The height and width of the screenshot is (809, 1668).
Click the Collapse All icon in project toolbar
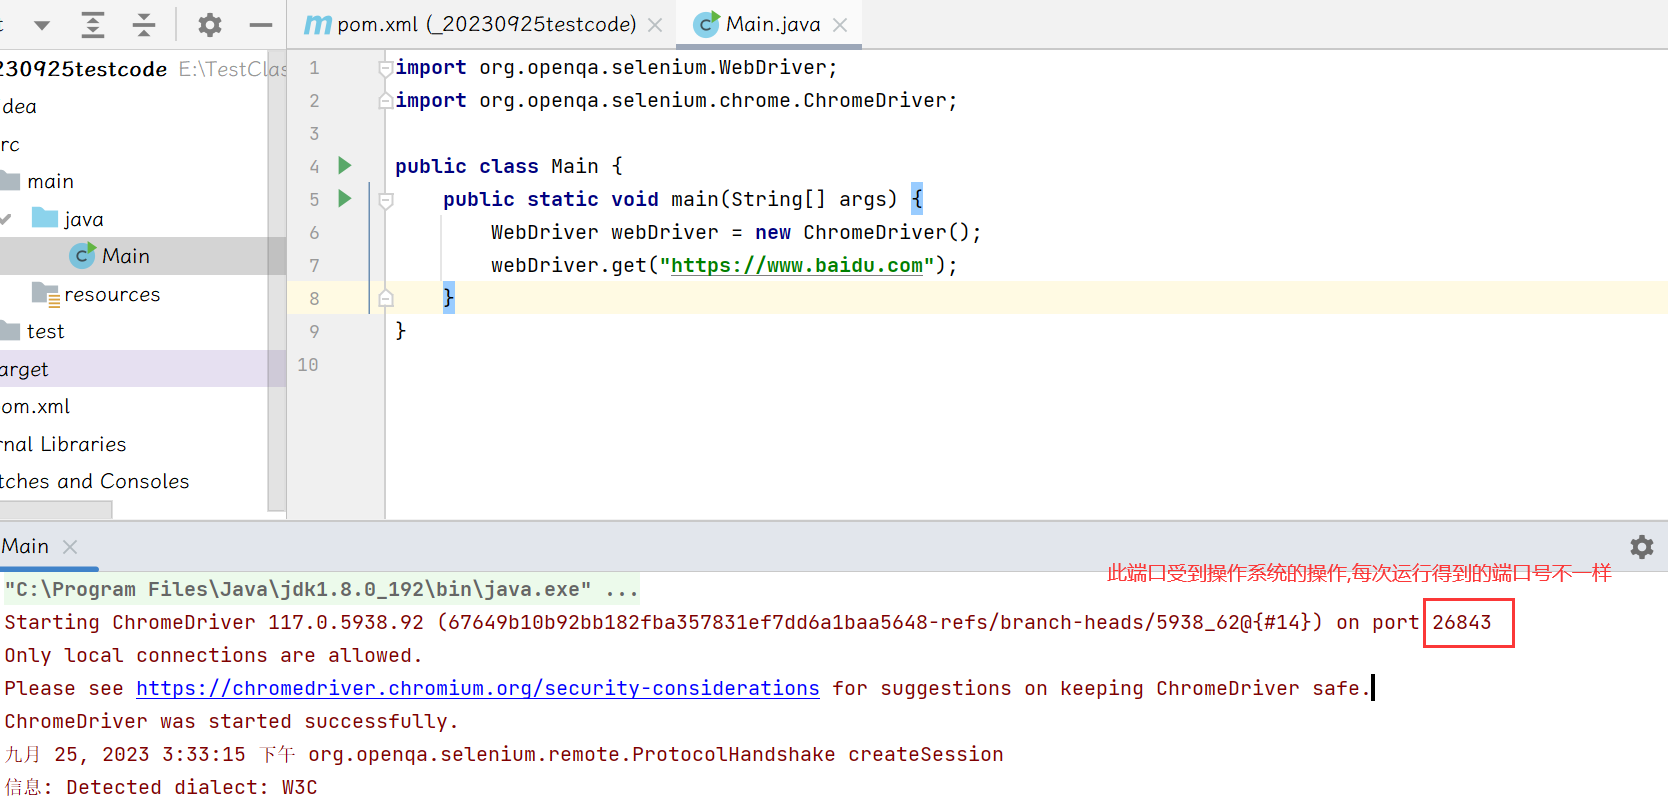(144, 24)
